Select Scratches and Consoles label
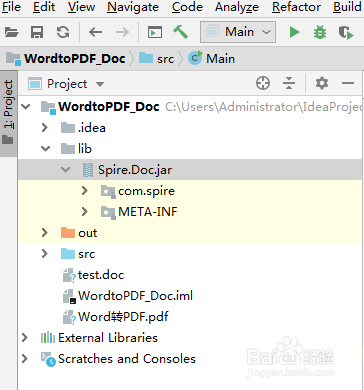Image resolution: width=364 pixels, height=390 pixels. [127, 359]
